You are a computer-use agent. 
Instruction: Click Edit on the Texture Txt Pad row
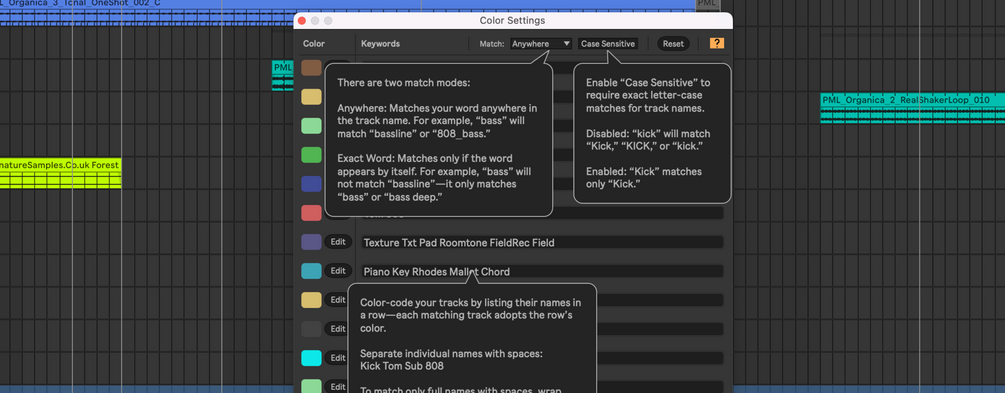coord(338,242)
